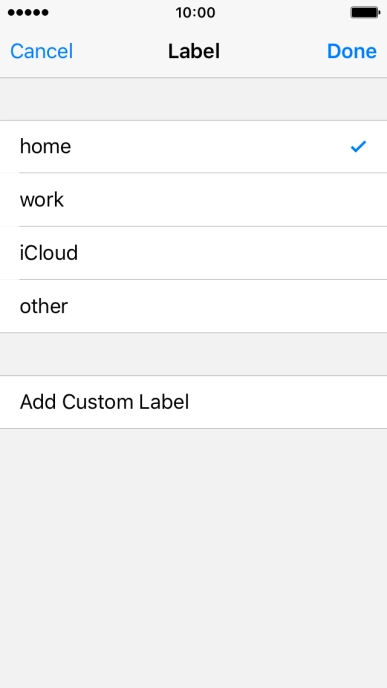Viewport: 387px width, 688px height.
Task: Tap the word home in the list
Action: 45,147
